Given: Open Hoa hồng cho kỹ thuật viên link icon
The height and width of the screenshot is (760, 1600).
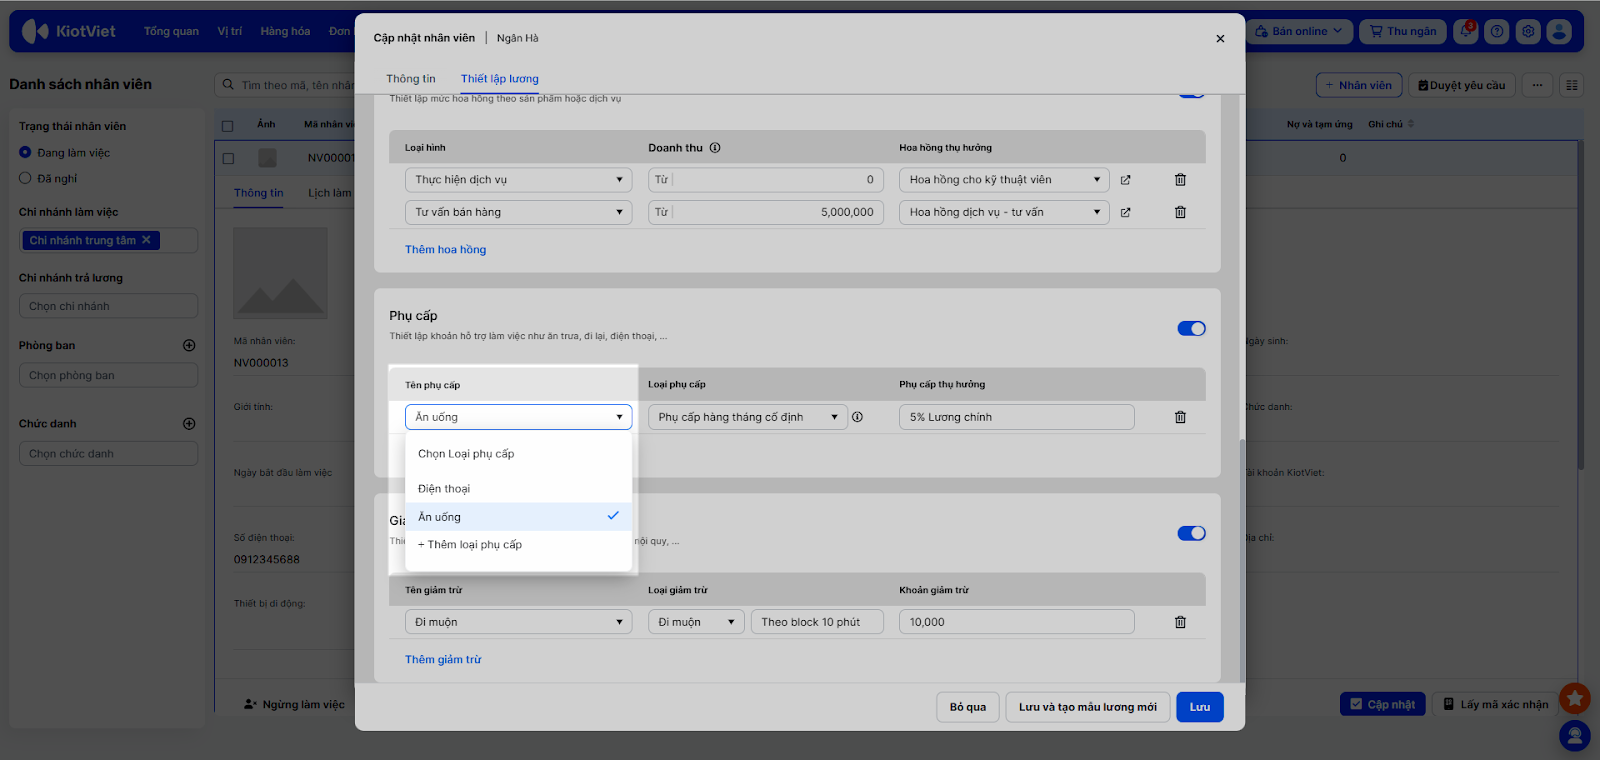Looking at the screenshot, I should pos(1125,180).
